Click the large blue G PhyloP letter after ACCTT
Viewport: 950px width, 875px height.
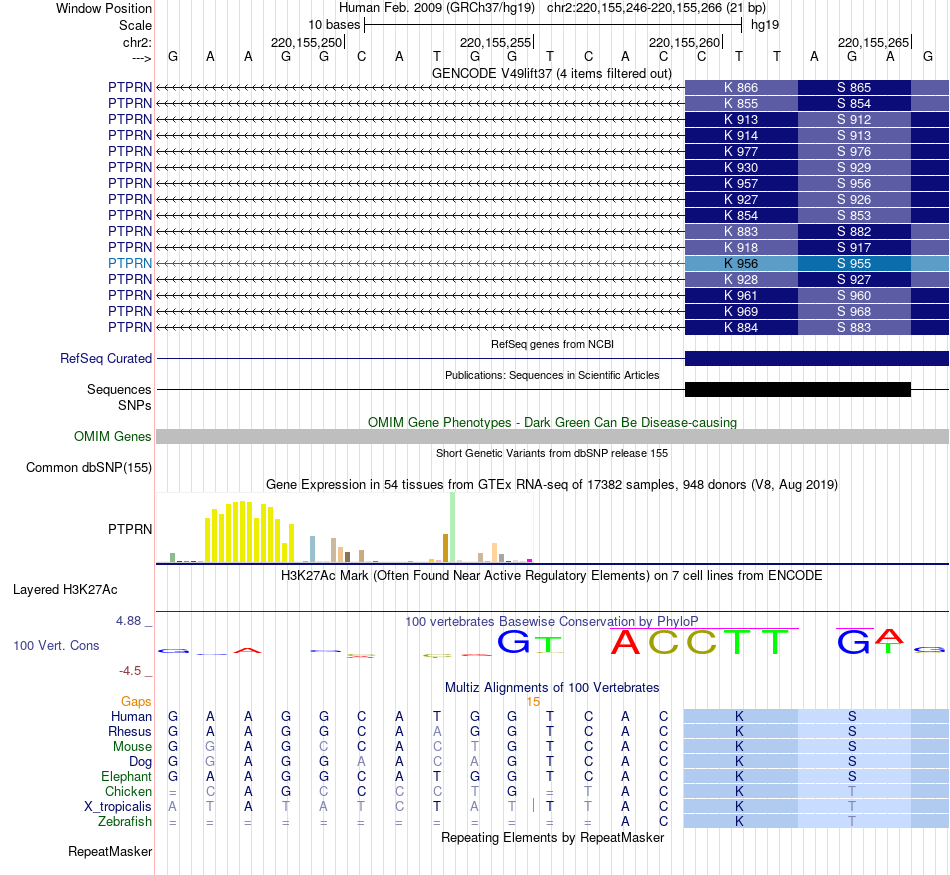(x=853, y=642)
